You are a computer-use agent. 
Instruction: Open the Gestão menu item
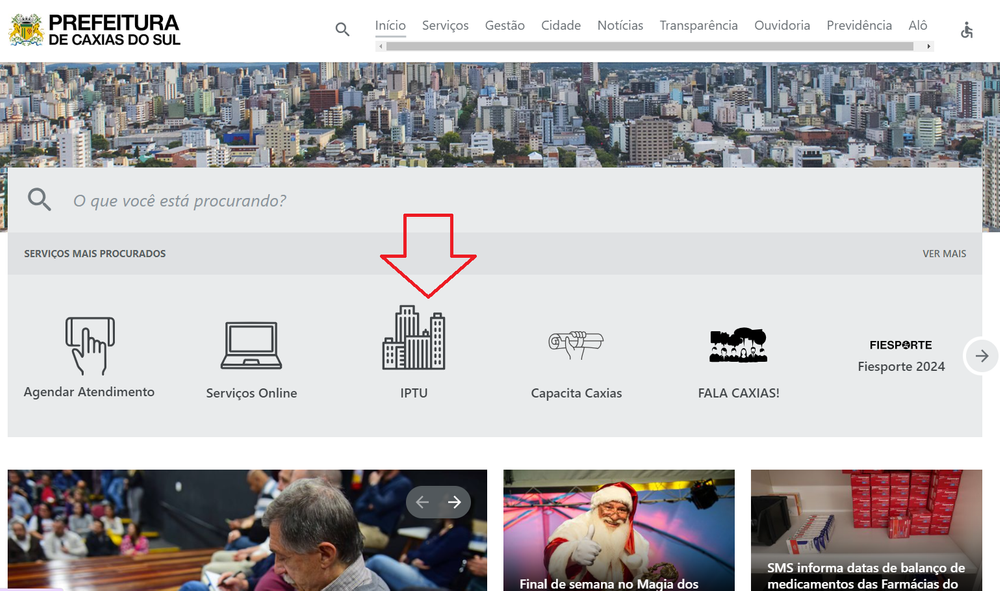(x=504, y=26)
